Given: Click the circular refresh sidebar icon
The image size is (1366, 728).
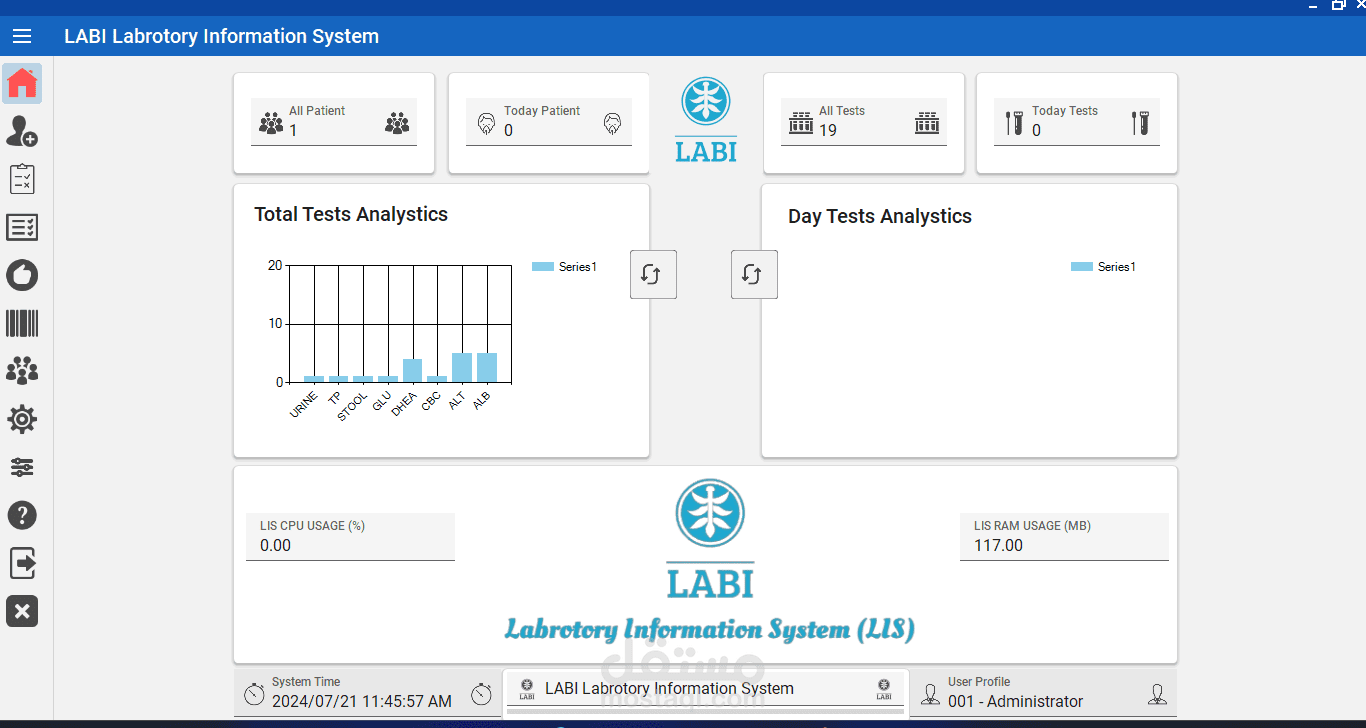Looking at the screenshot, I should (22, 275).
